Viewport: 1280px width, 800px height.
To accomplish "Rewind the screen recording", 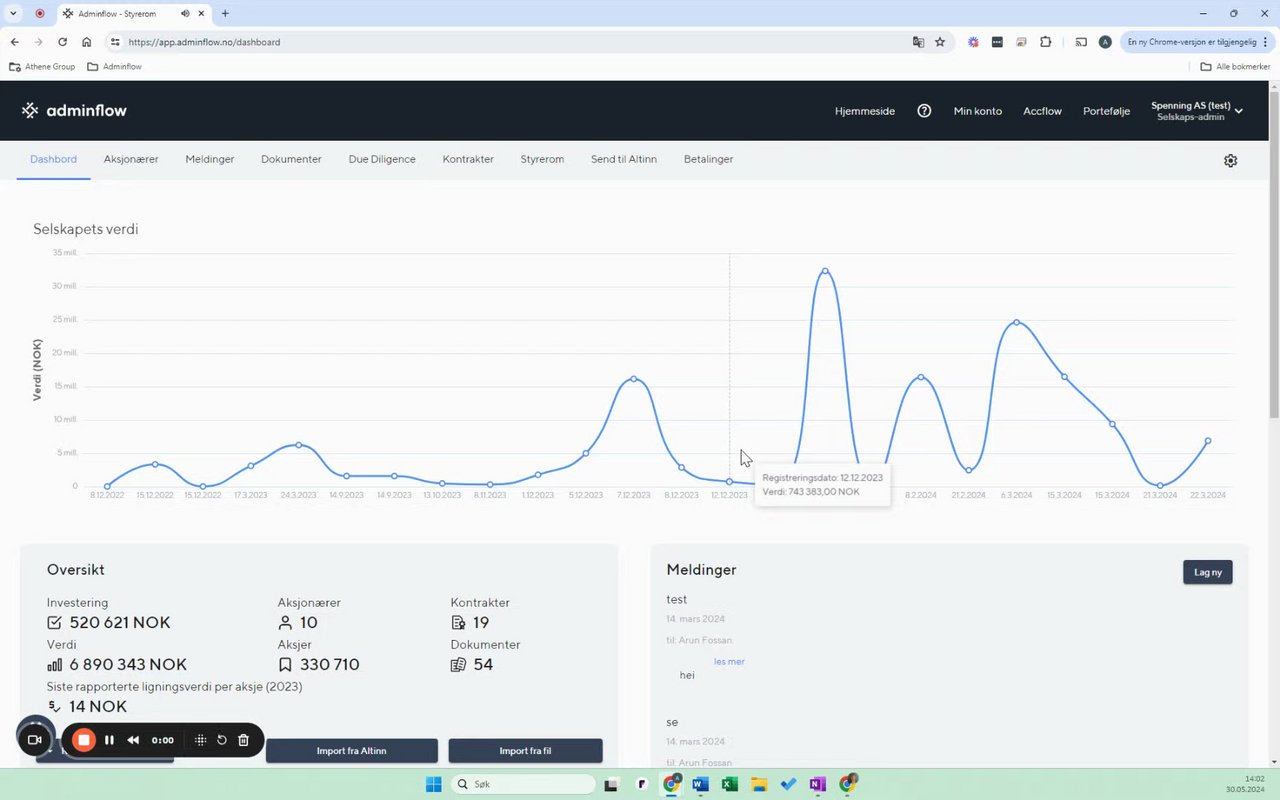I will (x=133, y=740).
